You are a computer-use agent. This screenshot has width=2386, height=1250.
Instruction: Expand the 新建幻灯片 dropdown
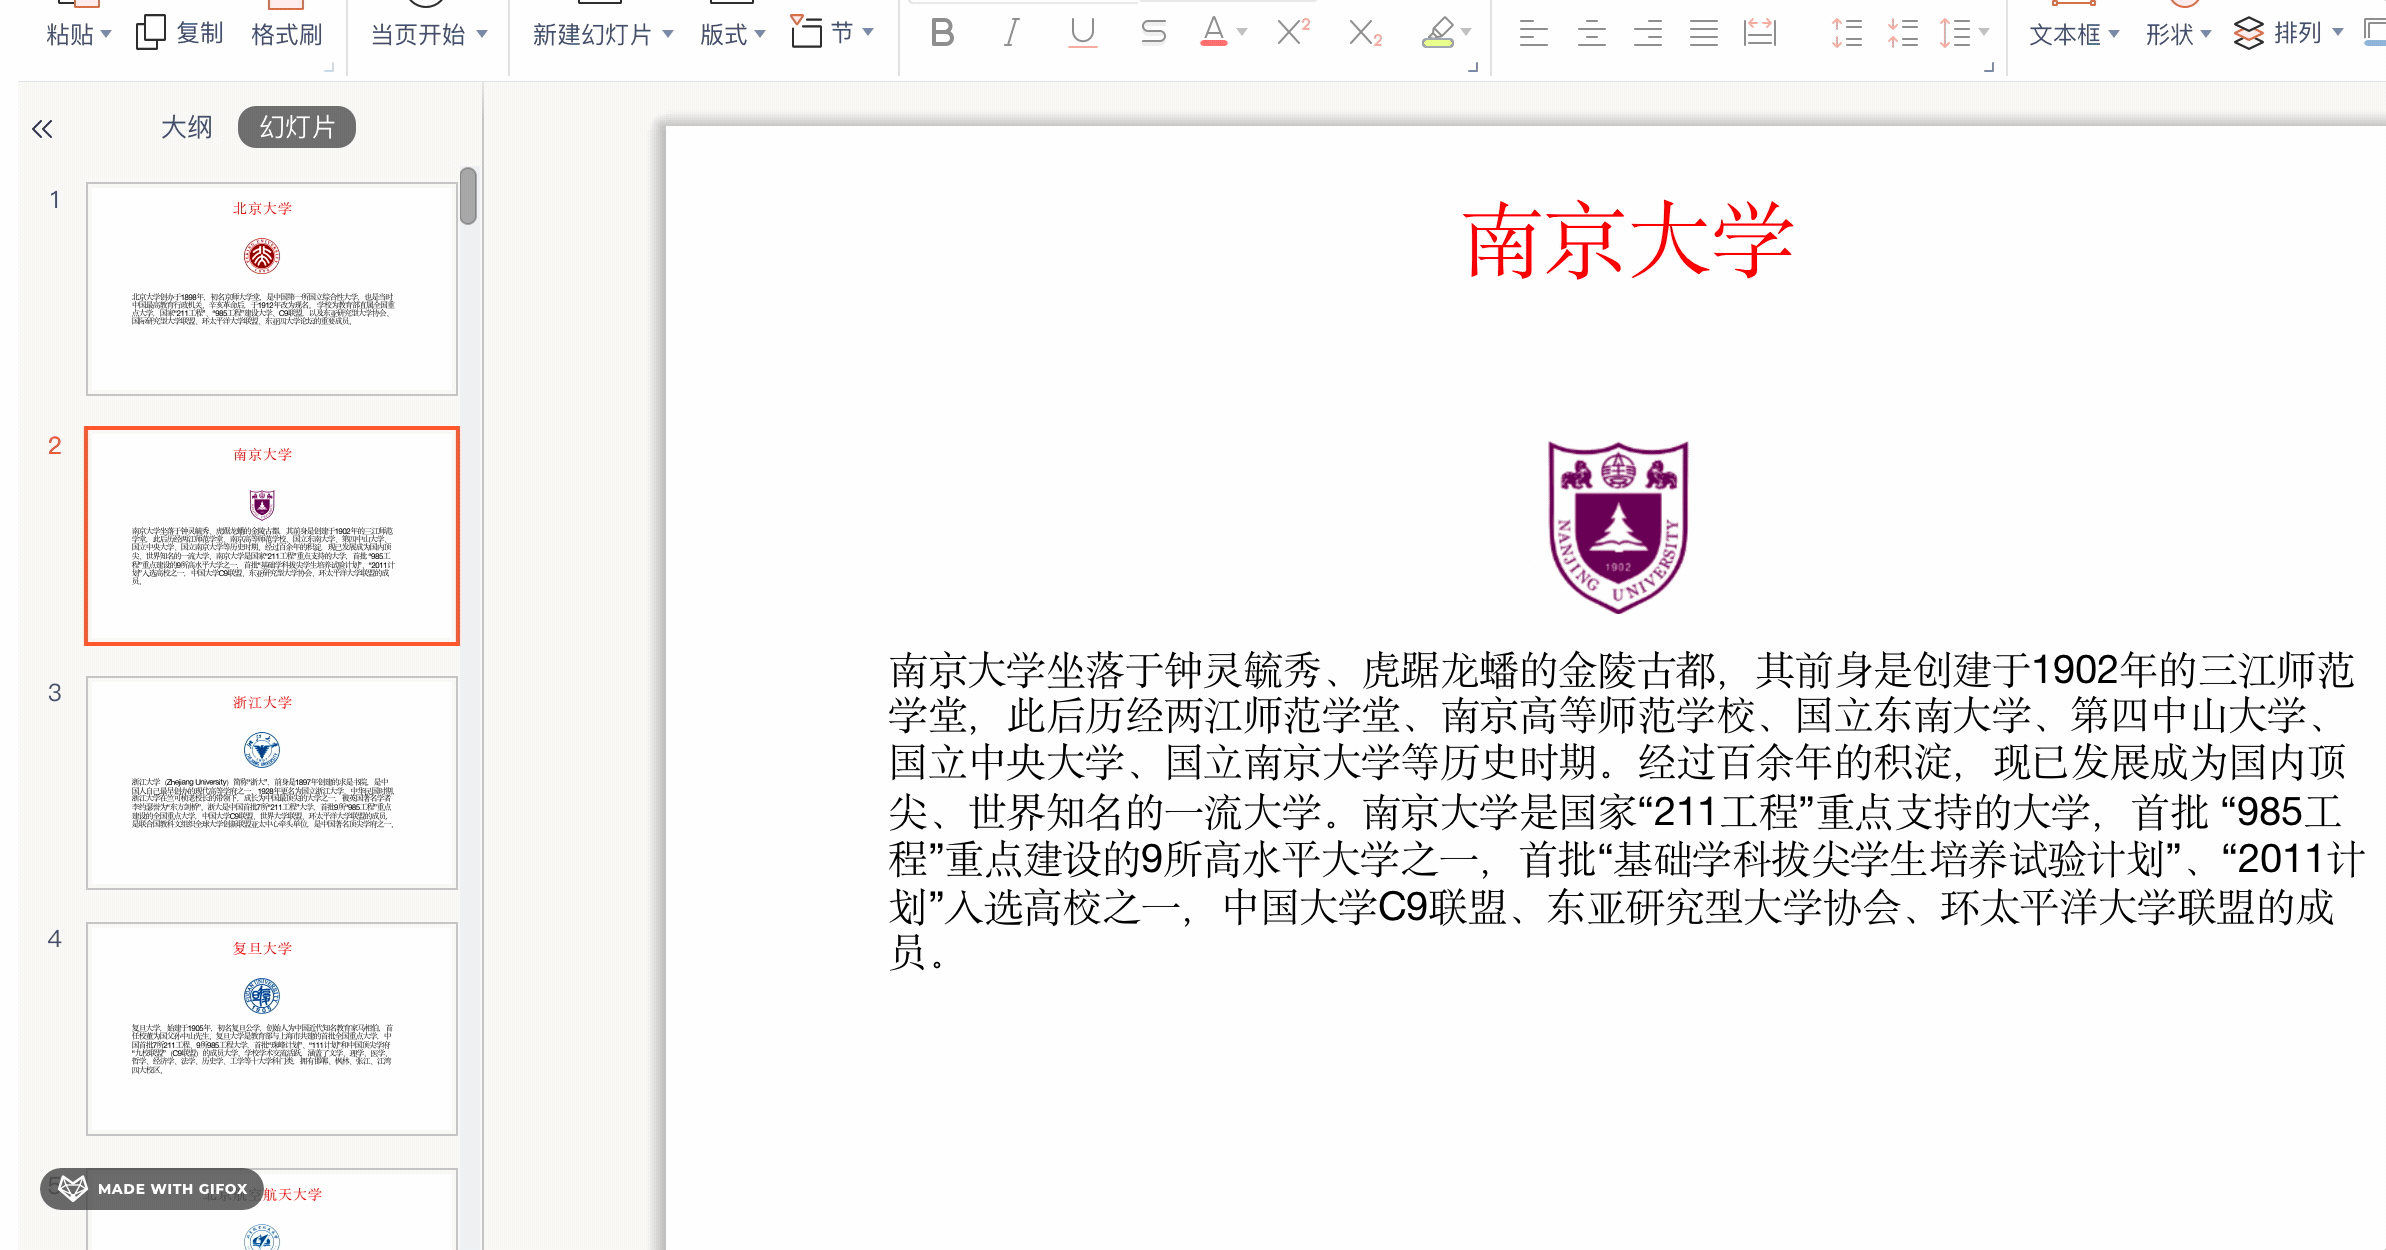click(668, 34)
